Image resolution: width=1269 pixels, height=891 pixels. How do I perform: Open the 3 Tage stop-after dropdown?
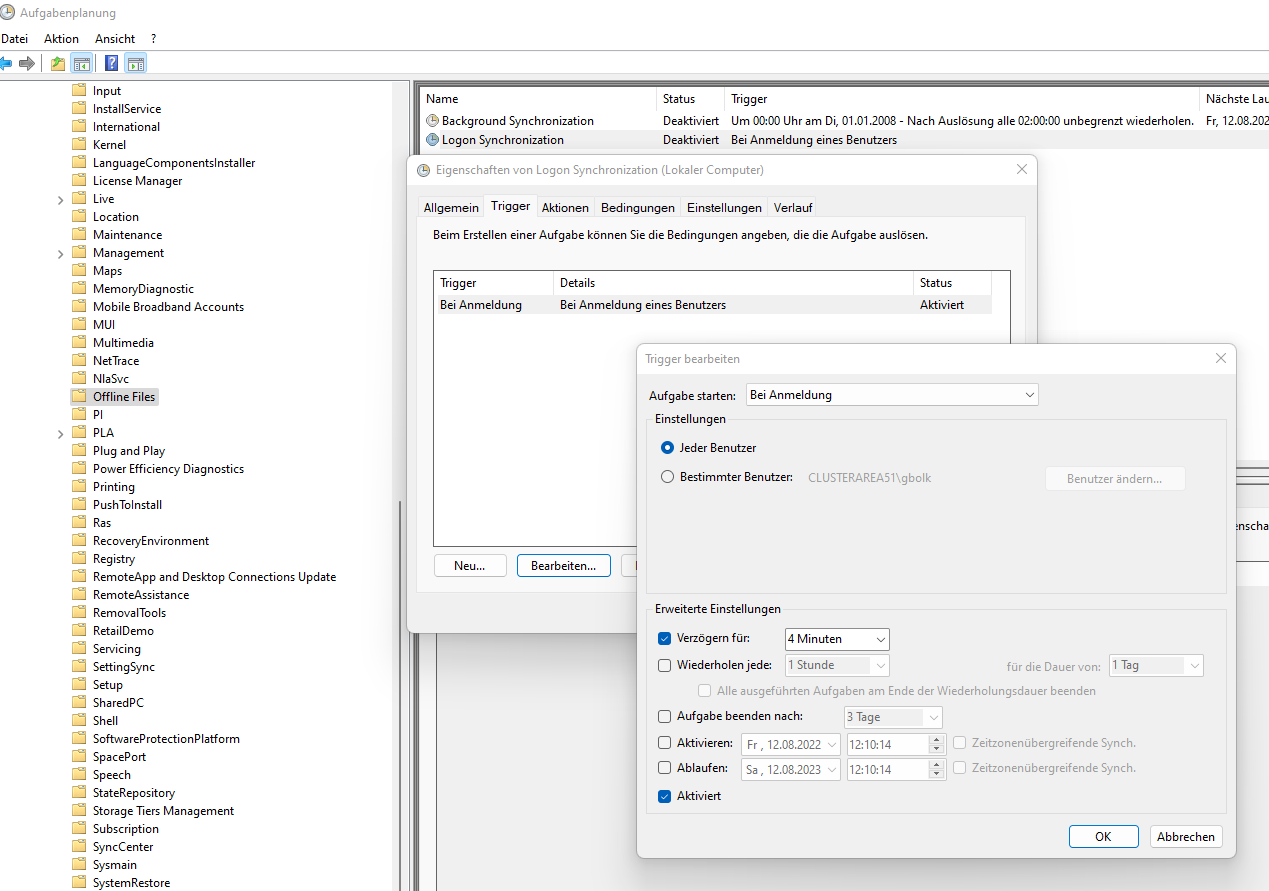[x=893, y=717]
